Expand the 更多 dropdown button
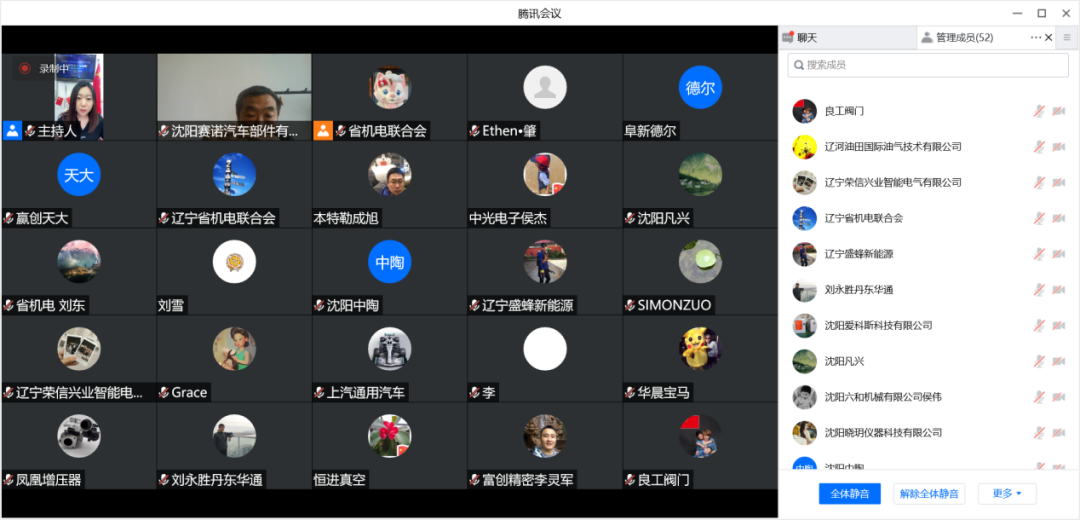The height and width of the screenshot is (520, 1080). click(x=1007, y=494)
